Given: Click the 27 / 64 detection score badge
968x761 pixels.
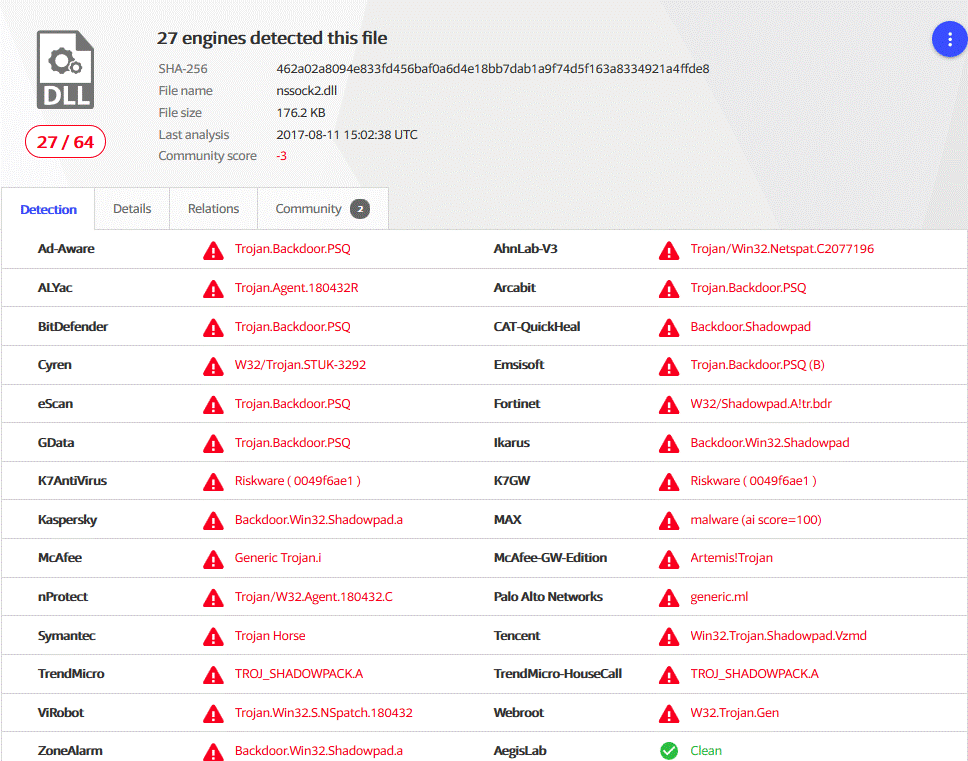Looking at the screenshot, I should [66, 142].
